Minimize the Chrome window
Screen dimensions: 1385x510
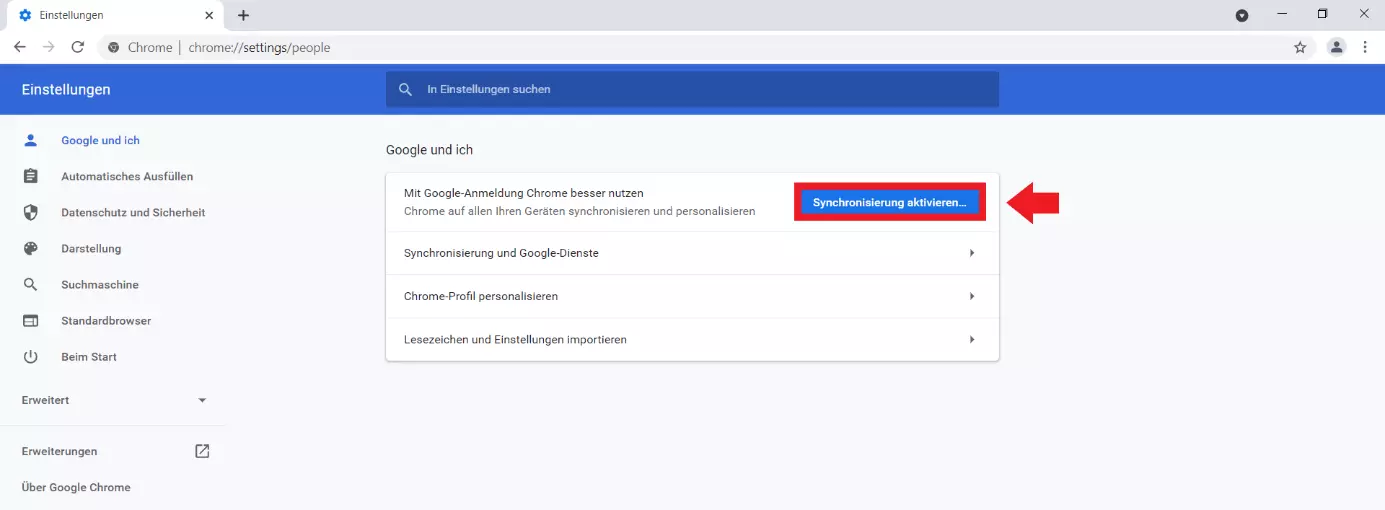1283,14
